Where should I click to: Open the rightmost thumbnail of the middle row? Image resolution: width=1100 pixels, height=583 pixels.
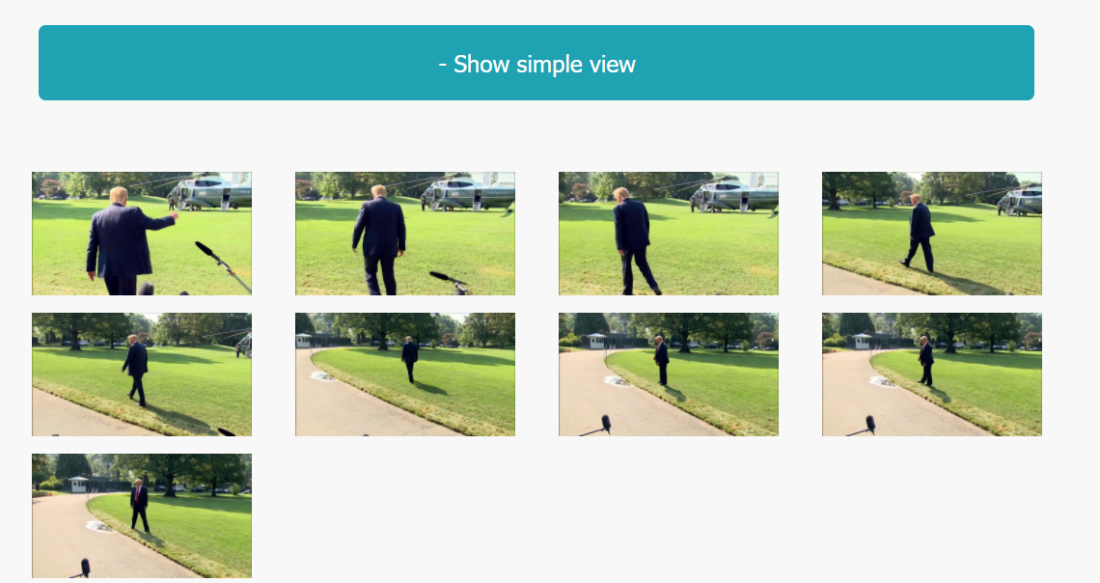pos(932,374)
